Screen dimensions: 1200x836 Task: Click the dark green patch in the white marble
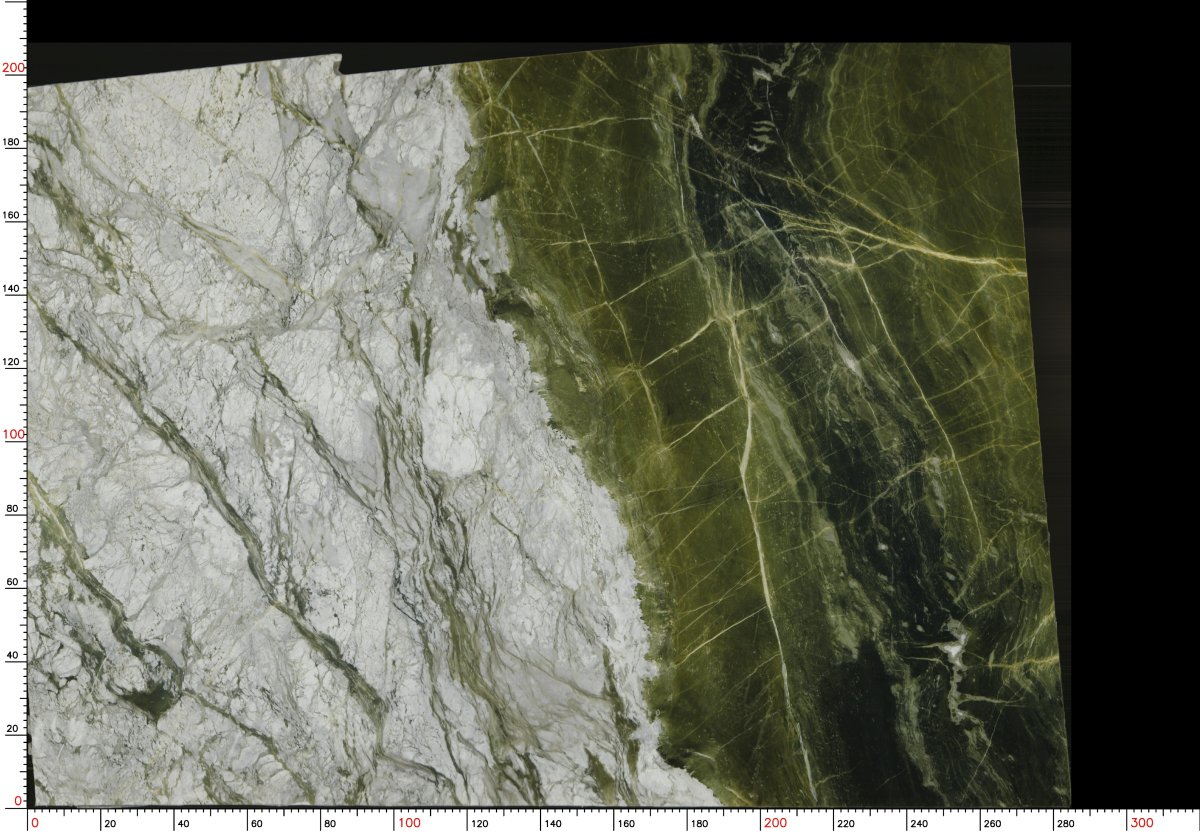[152, 701]
